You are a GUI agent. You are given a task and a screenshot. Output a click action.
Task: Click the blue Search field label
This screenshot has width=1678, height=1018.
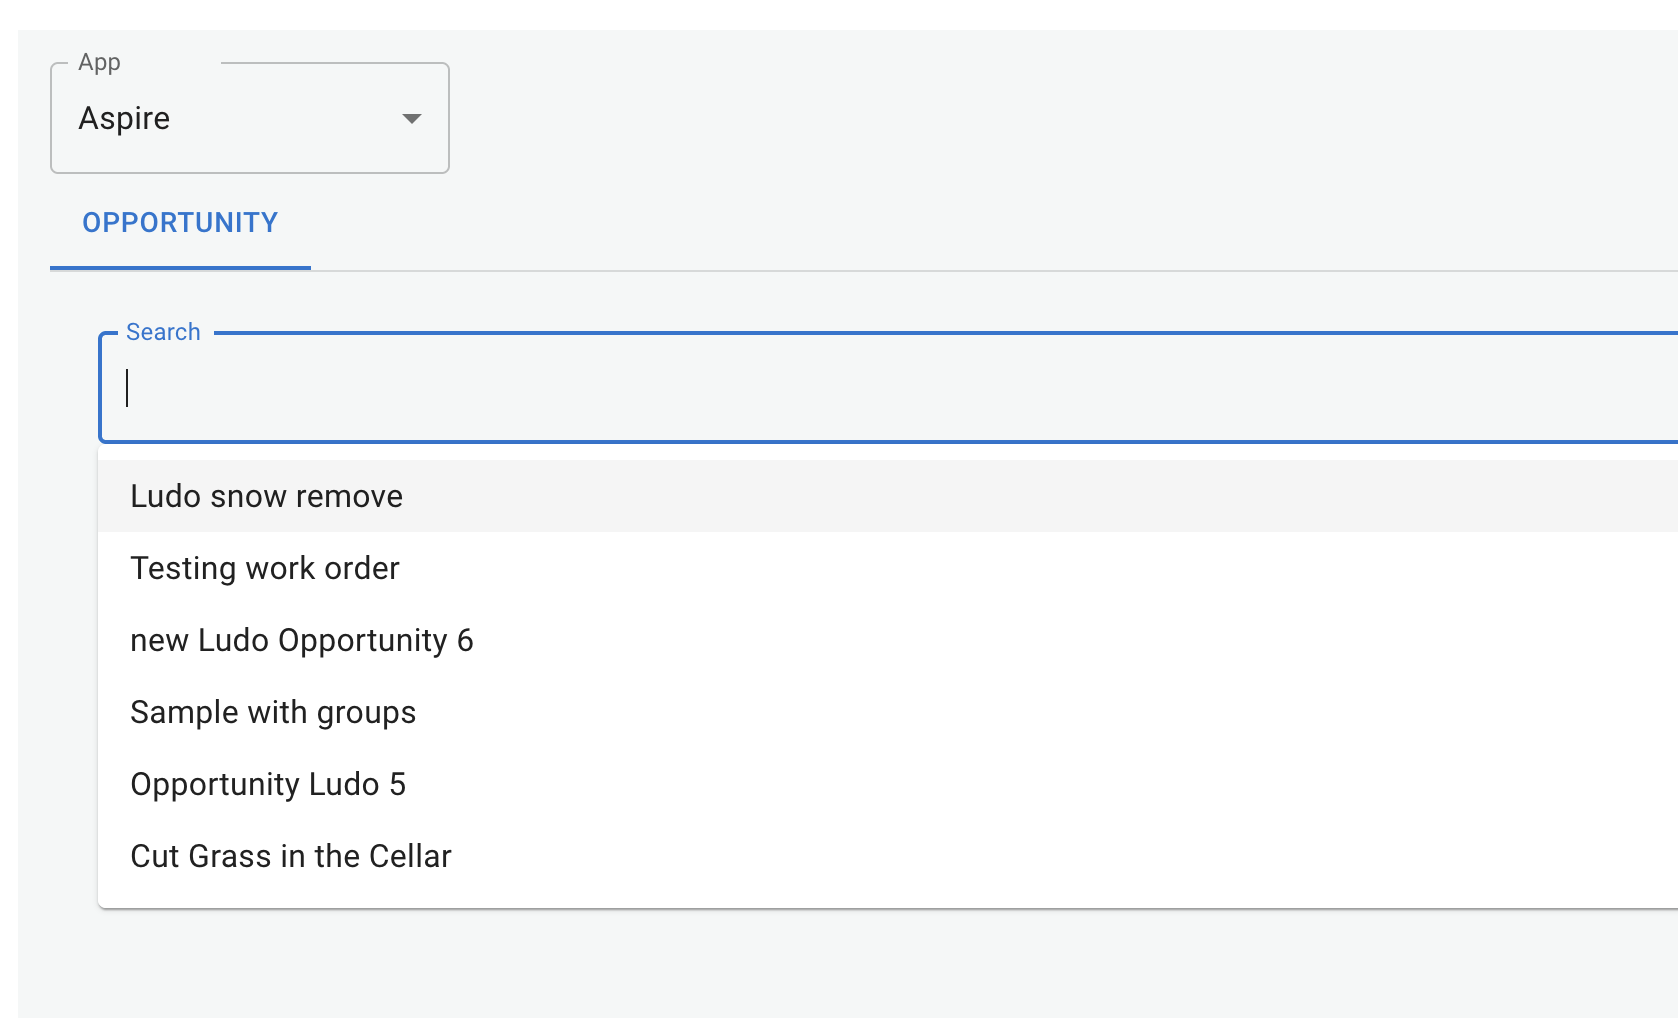[x=163, y=332]
